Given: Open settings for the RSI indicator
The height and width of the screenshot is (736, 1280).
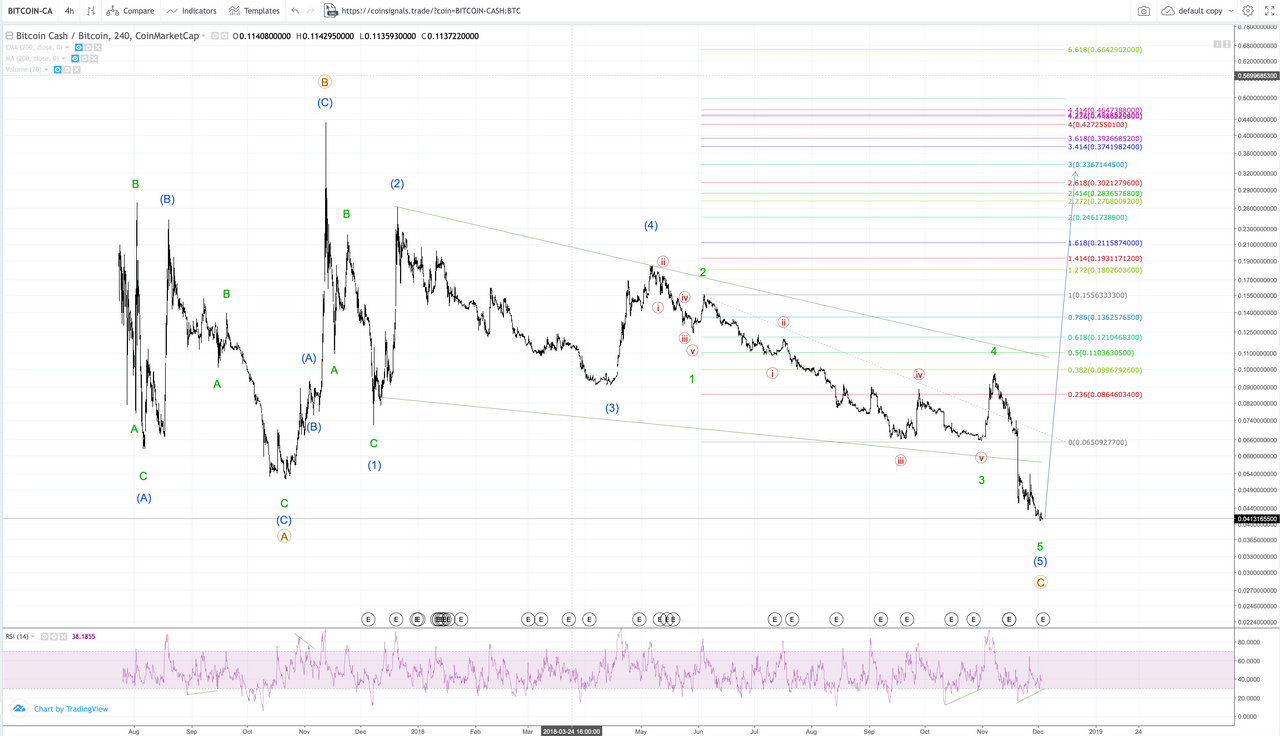Looking at the screenshot, I should [53, 636].
